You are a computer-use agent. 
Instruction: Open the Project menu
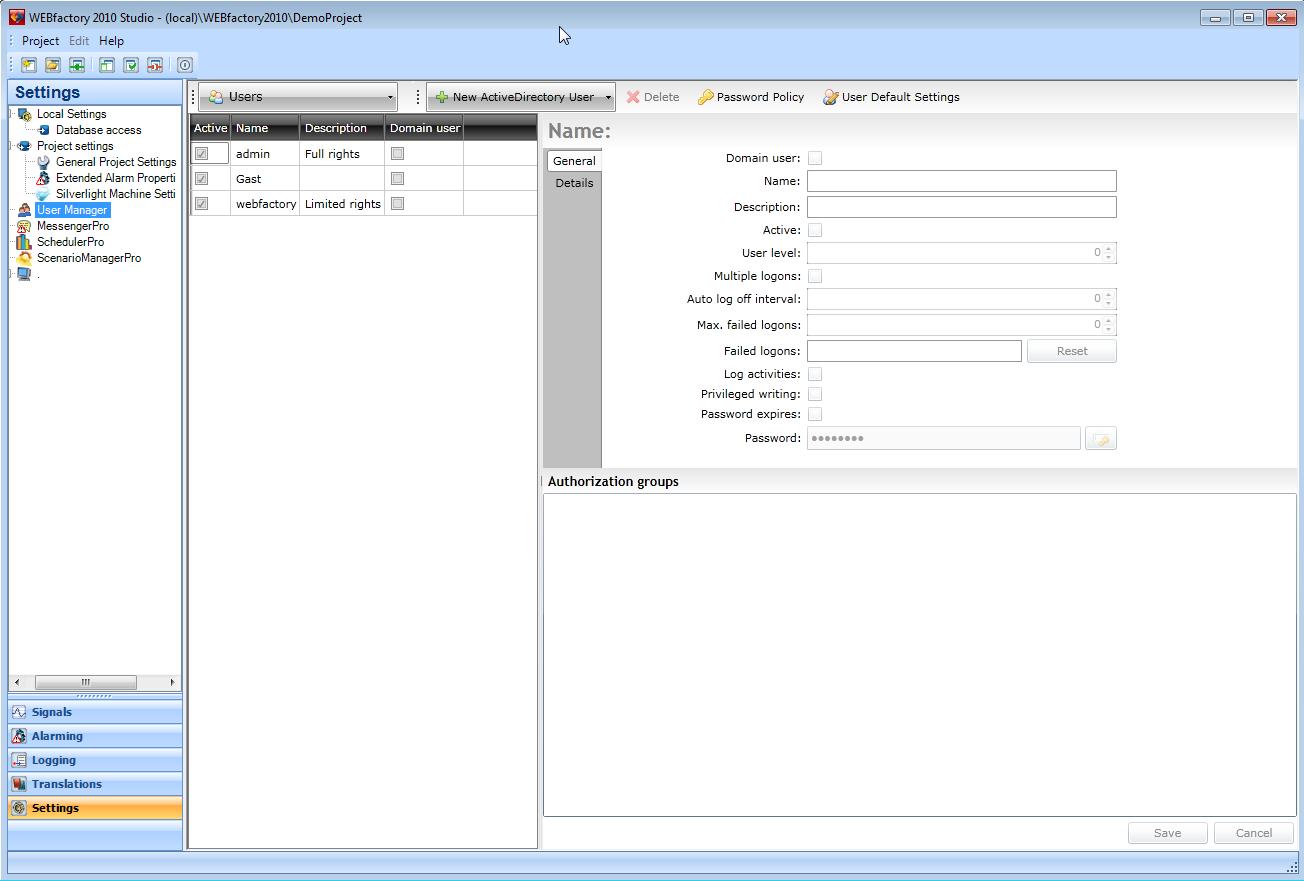pos(40,41)
